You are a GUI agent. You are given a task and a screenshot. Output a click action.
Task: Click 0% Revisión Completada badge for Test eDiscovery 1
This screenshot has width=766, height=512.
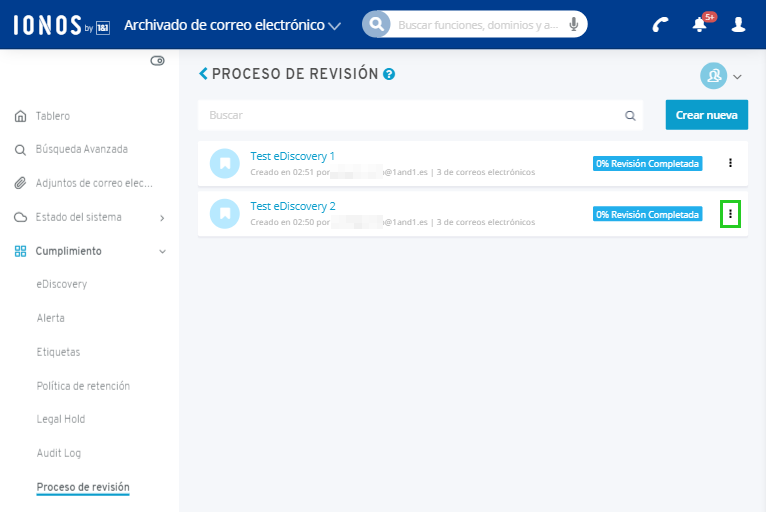(x=647, y=164)
